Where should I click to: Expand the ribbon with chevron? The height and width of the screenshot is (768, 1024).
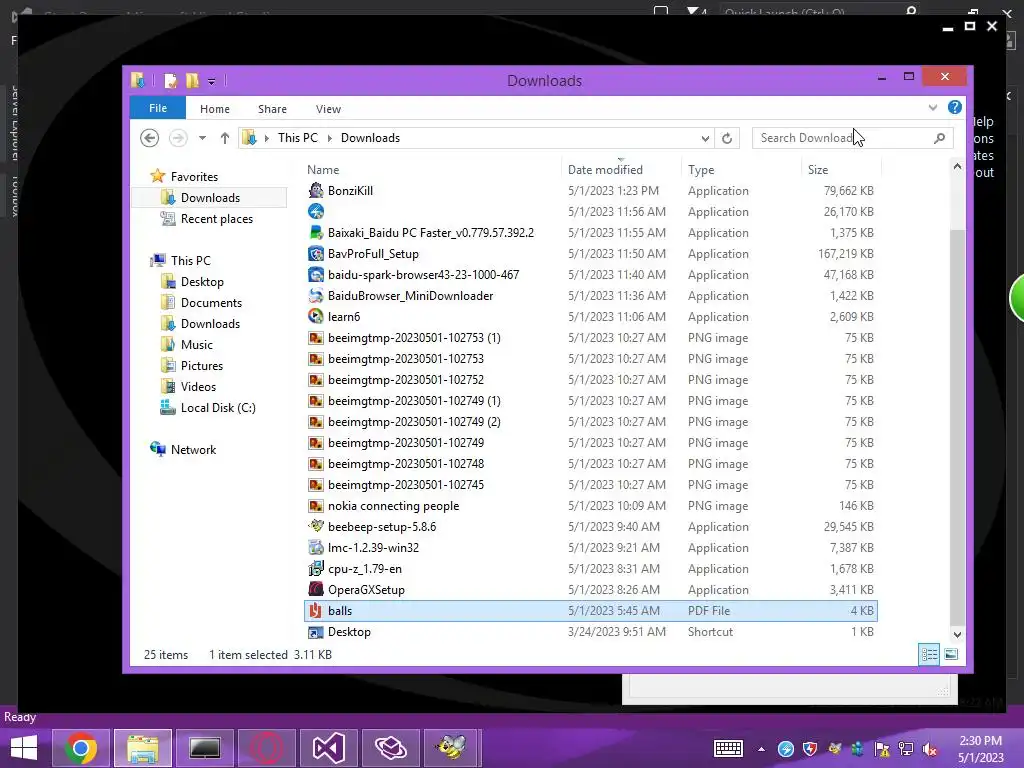tap(933, 108)
